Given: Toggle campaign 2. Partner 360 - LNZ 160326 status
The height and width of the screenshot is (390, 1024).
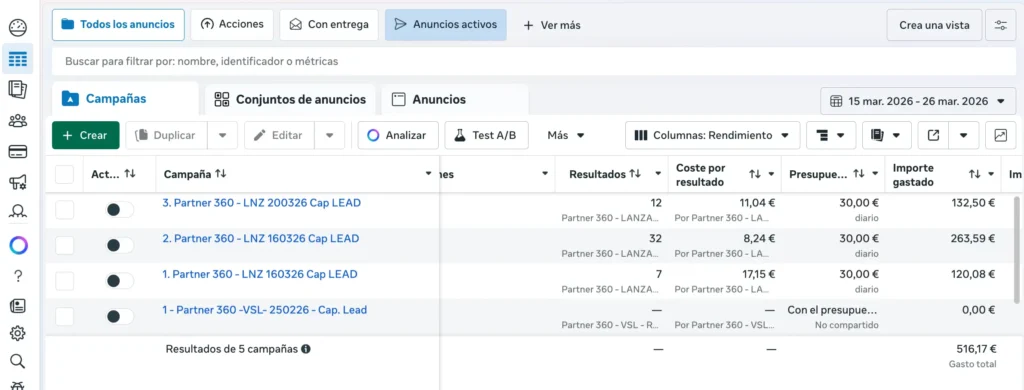Looking at the screenshot, I should coord(120,245).
